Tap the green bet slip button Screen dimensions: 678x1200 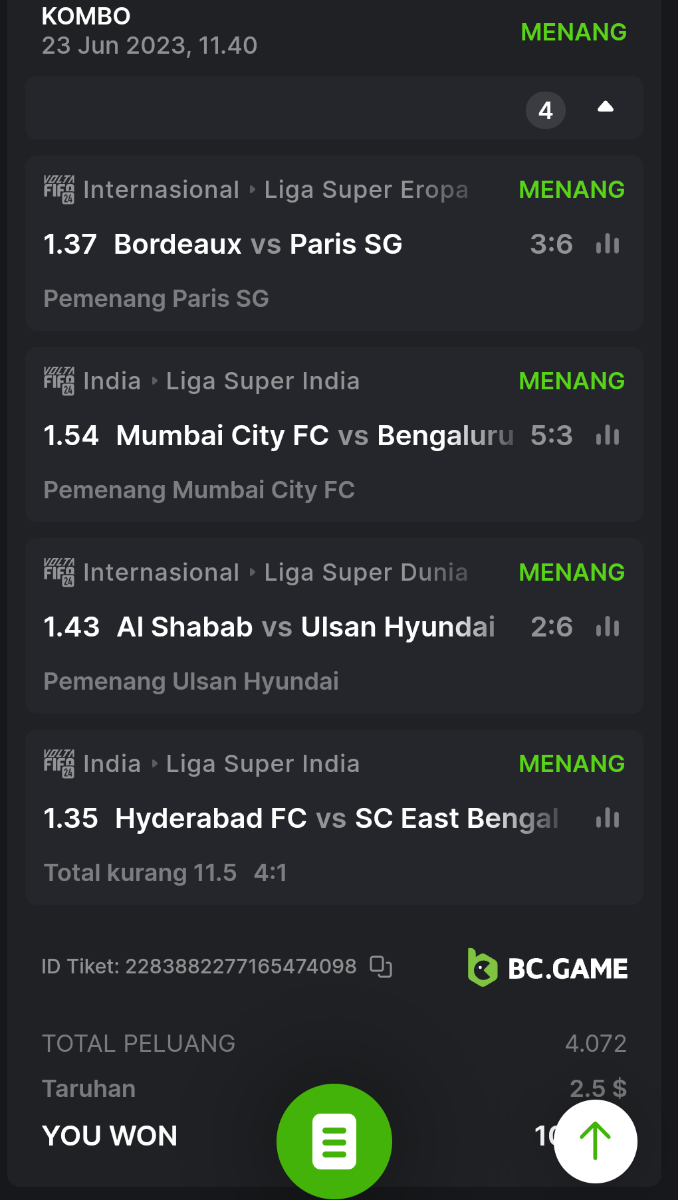pos(334,1141)
